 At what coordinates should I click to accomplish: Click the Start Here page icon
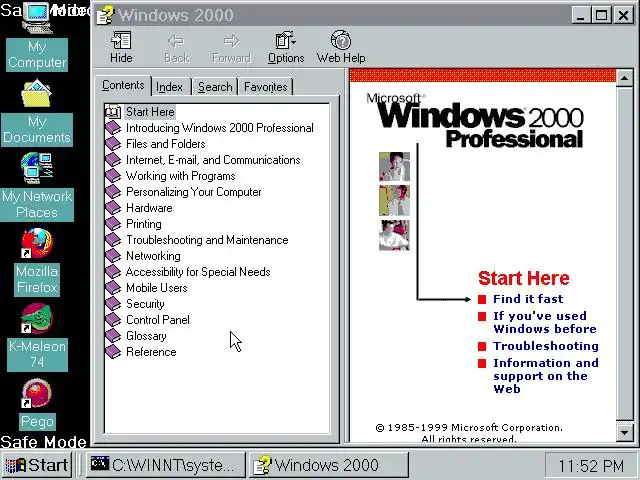[113, 112]
